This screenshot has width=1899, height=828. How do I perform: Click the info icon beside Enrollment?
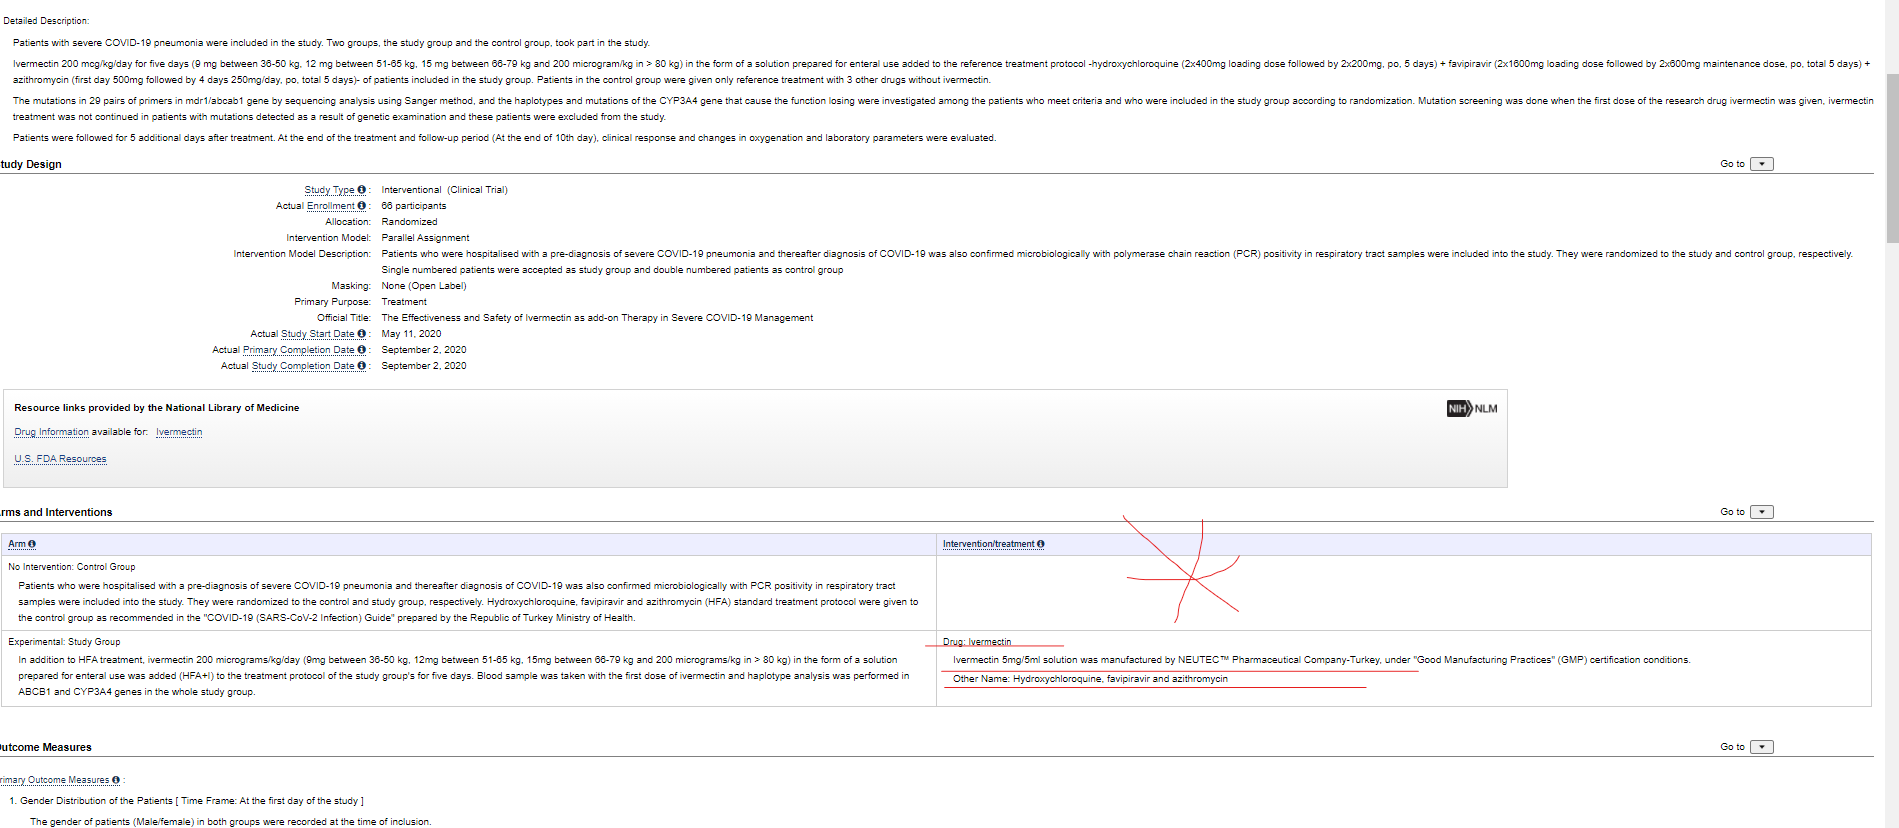[361, 206]
